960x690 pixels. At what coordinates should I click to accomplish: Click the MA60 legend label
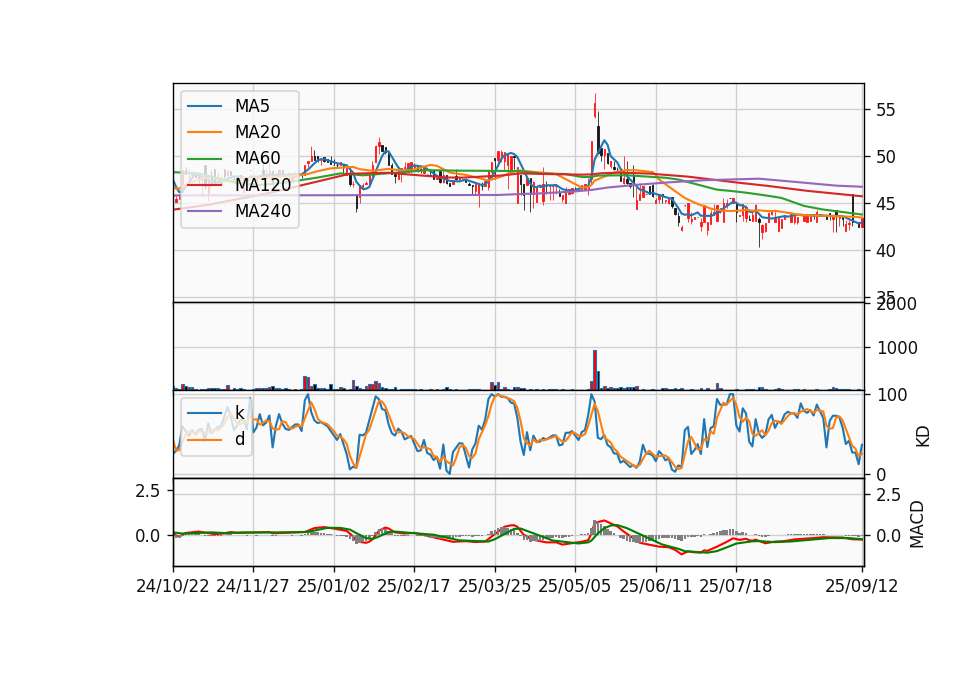258,158
